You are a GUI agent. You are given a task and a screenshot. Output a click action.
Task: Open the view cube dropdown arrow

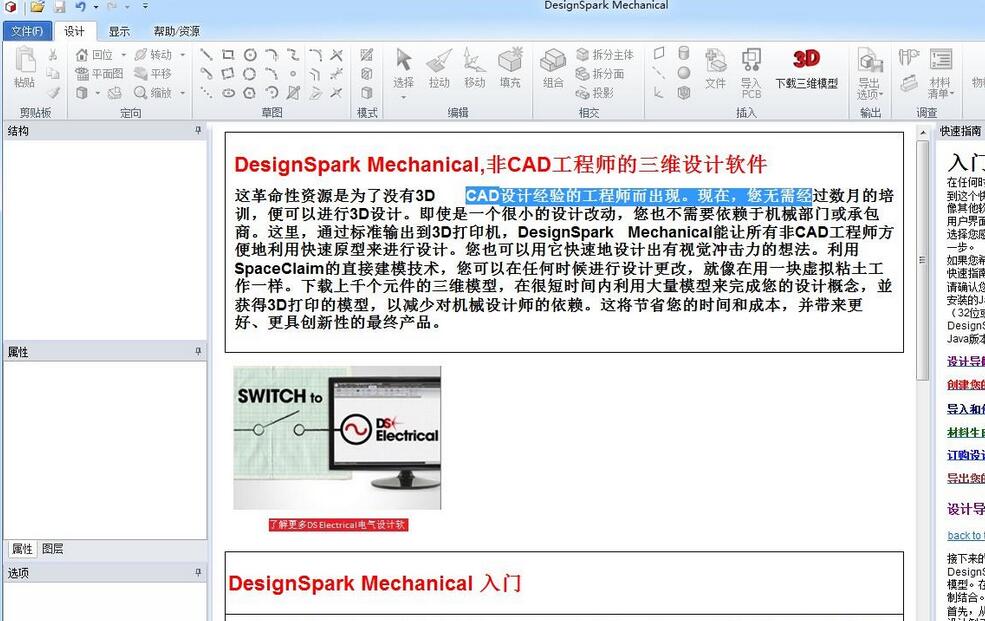coord(97,93)
